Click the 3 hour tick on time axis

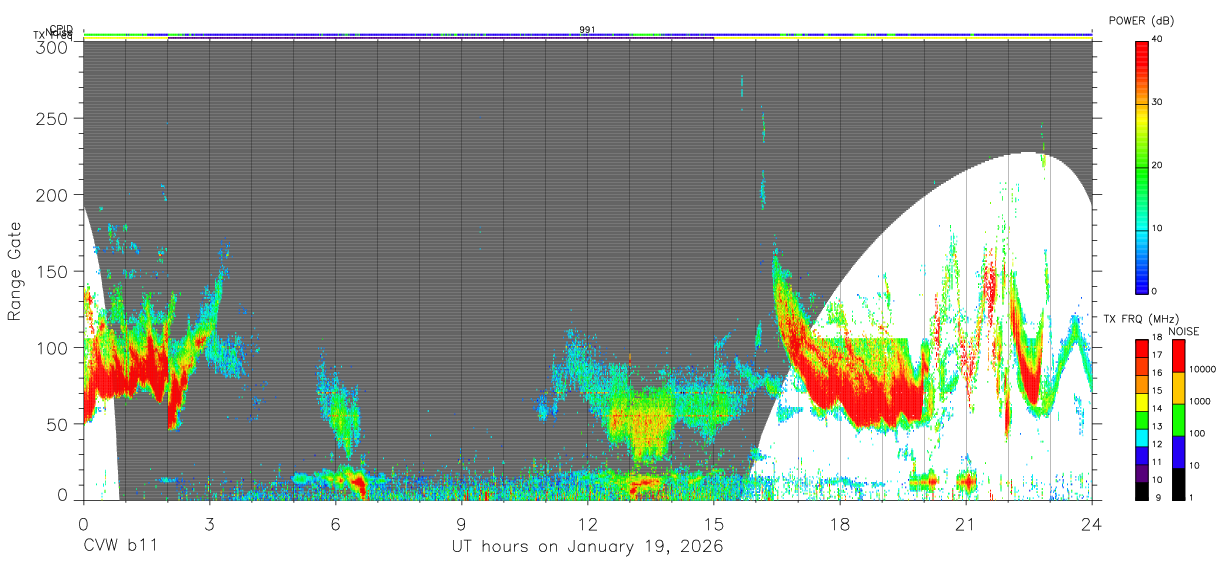click(209, 523)
